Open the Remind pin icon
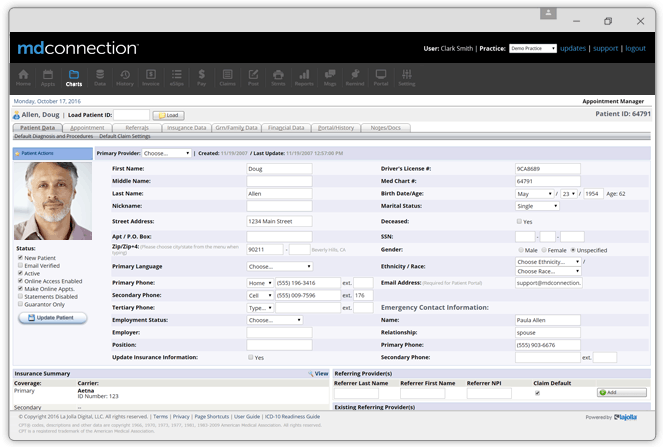 click(355, 78)
